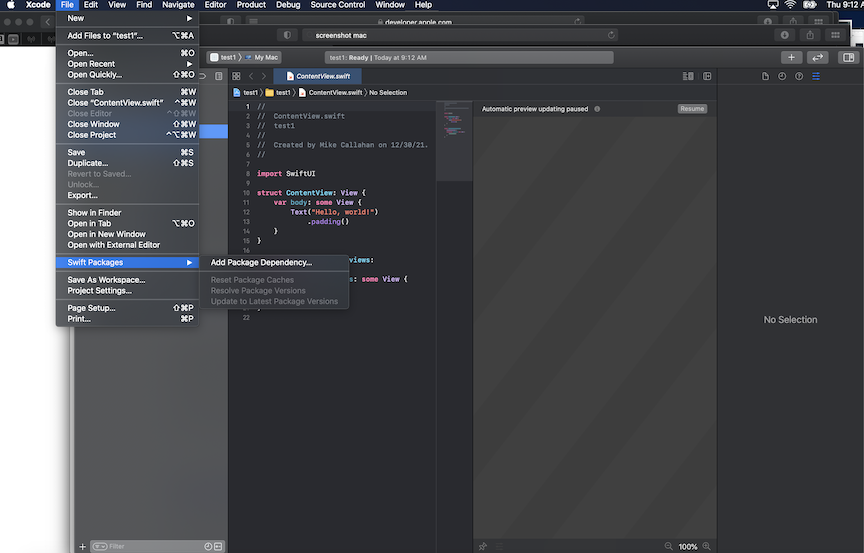Click test1 project in the jump bar
864x553 pixels.
point(245,93)
